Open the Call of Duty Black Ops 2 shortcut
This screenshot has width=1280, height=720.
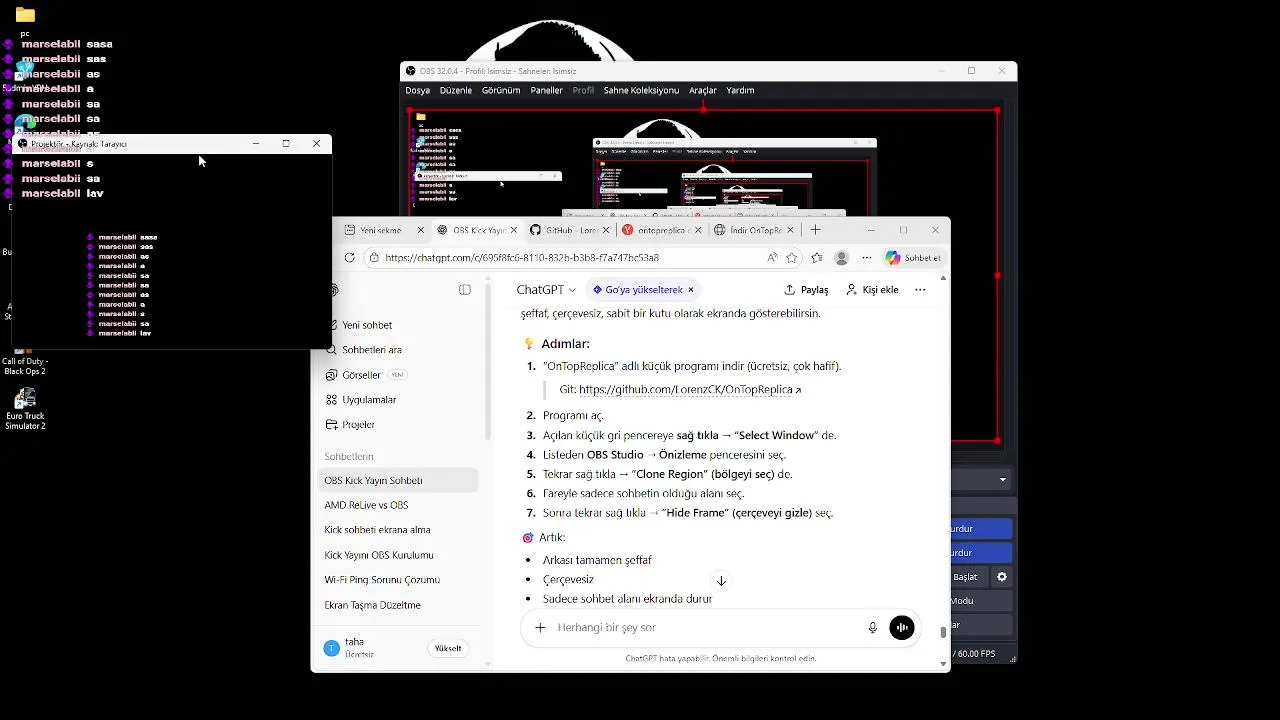pyautogui.click(x=25, y=360)
